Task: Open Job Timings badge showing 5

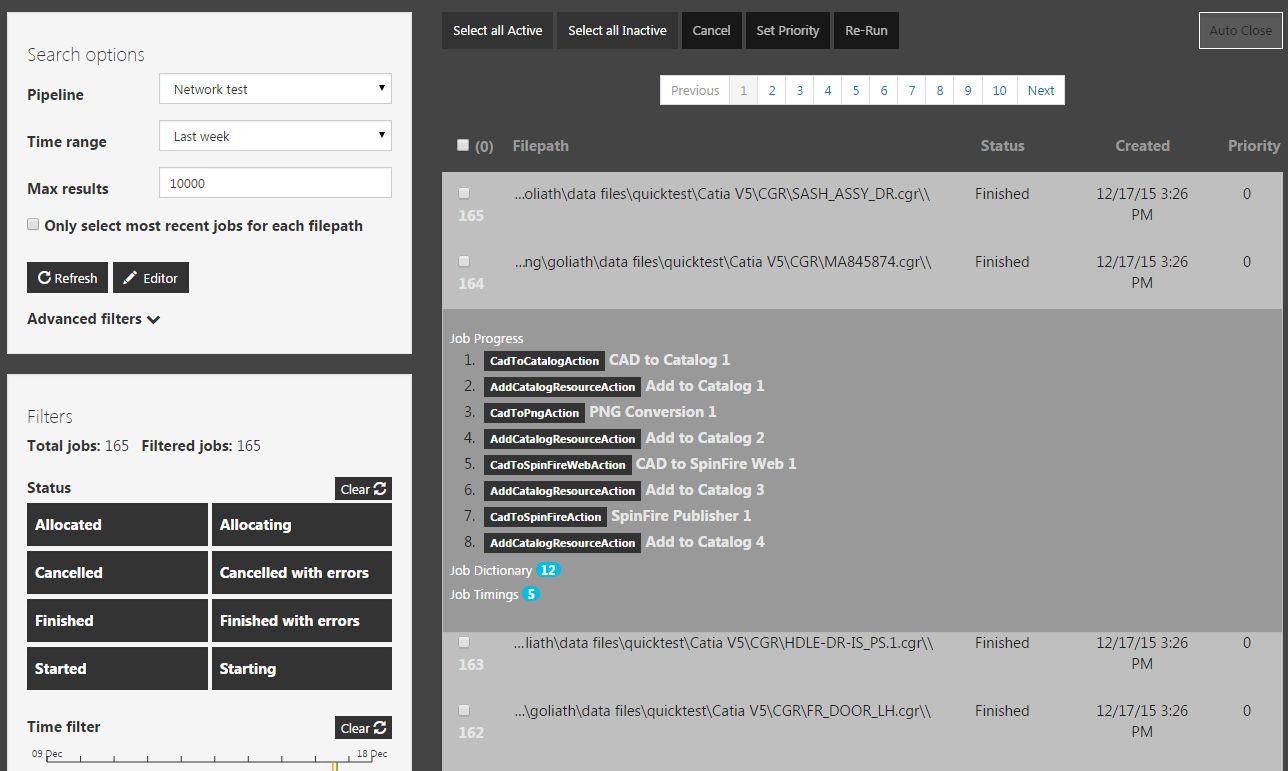Action: [x=531, y=594]
